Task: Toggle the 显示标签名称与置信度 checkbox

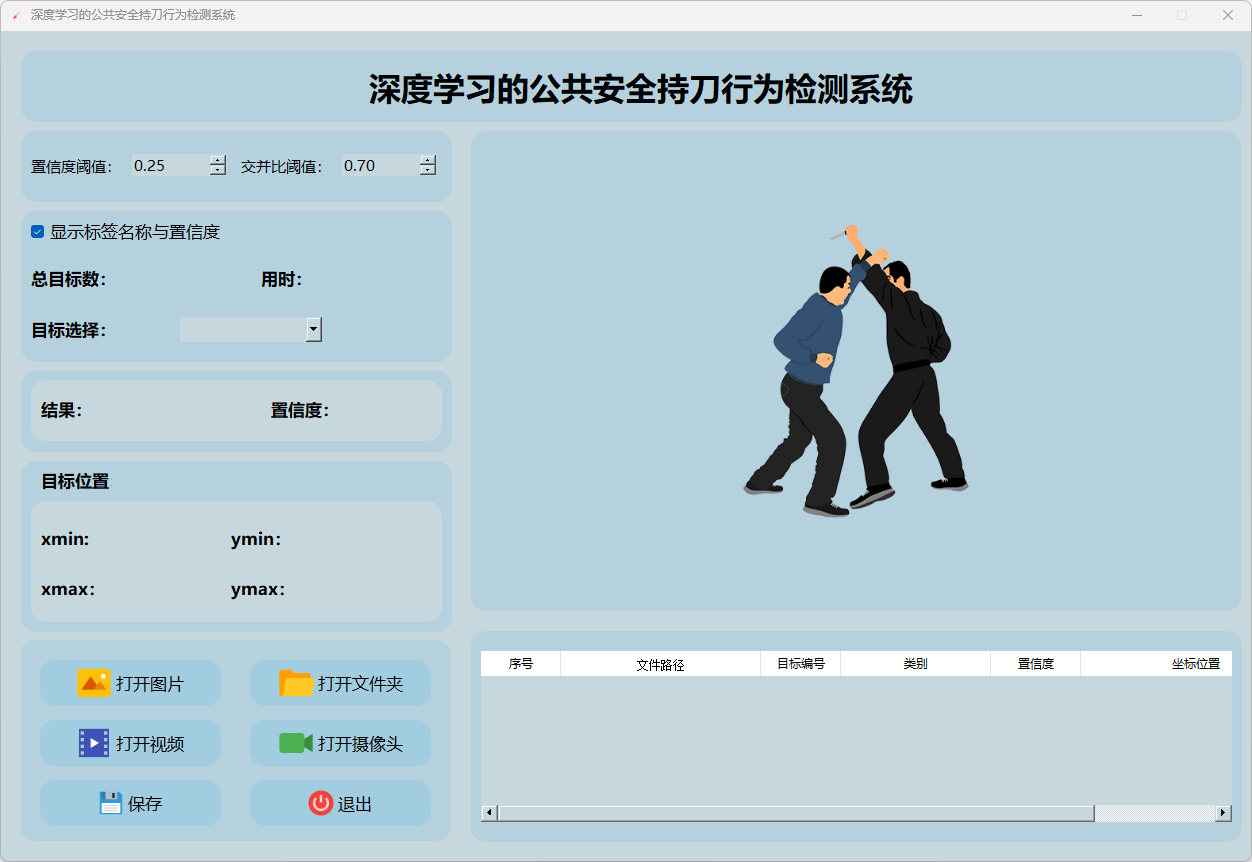Action: coord(38,232)
